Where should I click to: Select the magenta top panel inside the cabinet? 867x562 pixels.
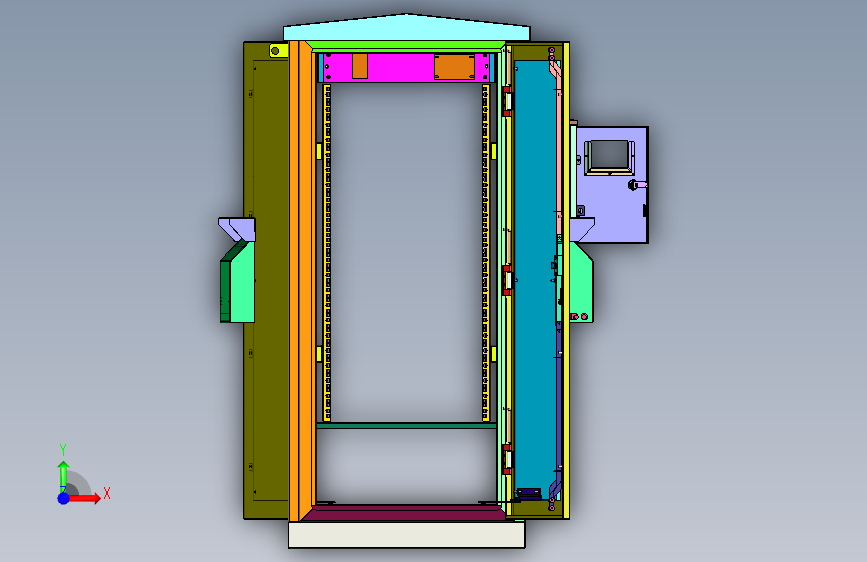406,67
